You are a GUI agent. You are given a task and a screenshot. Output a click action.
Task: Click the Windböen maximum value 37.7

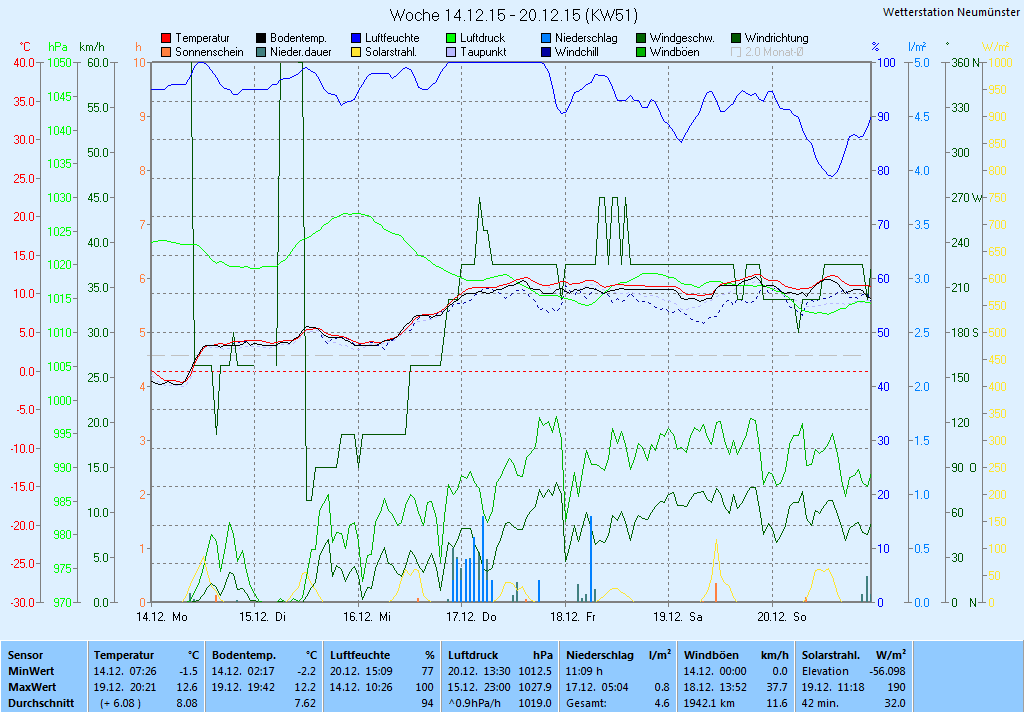pos(776,688)
